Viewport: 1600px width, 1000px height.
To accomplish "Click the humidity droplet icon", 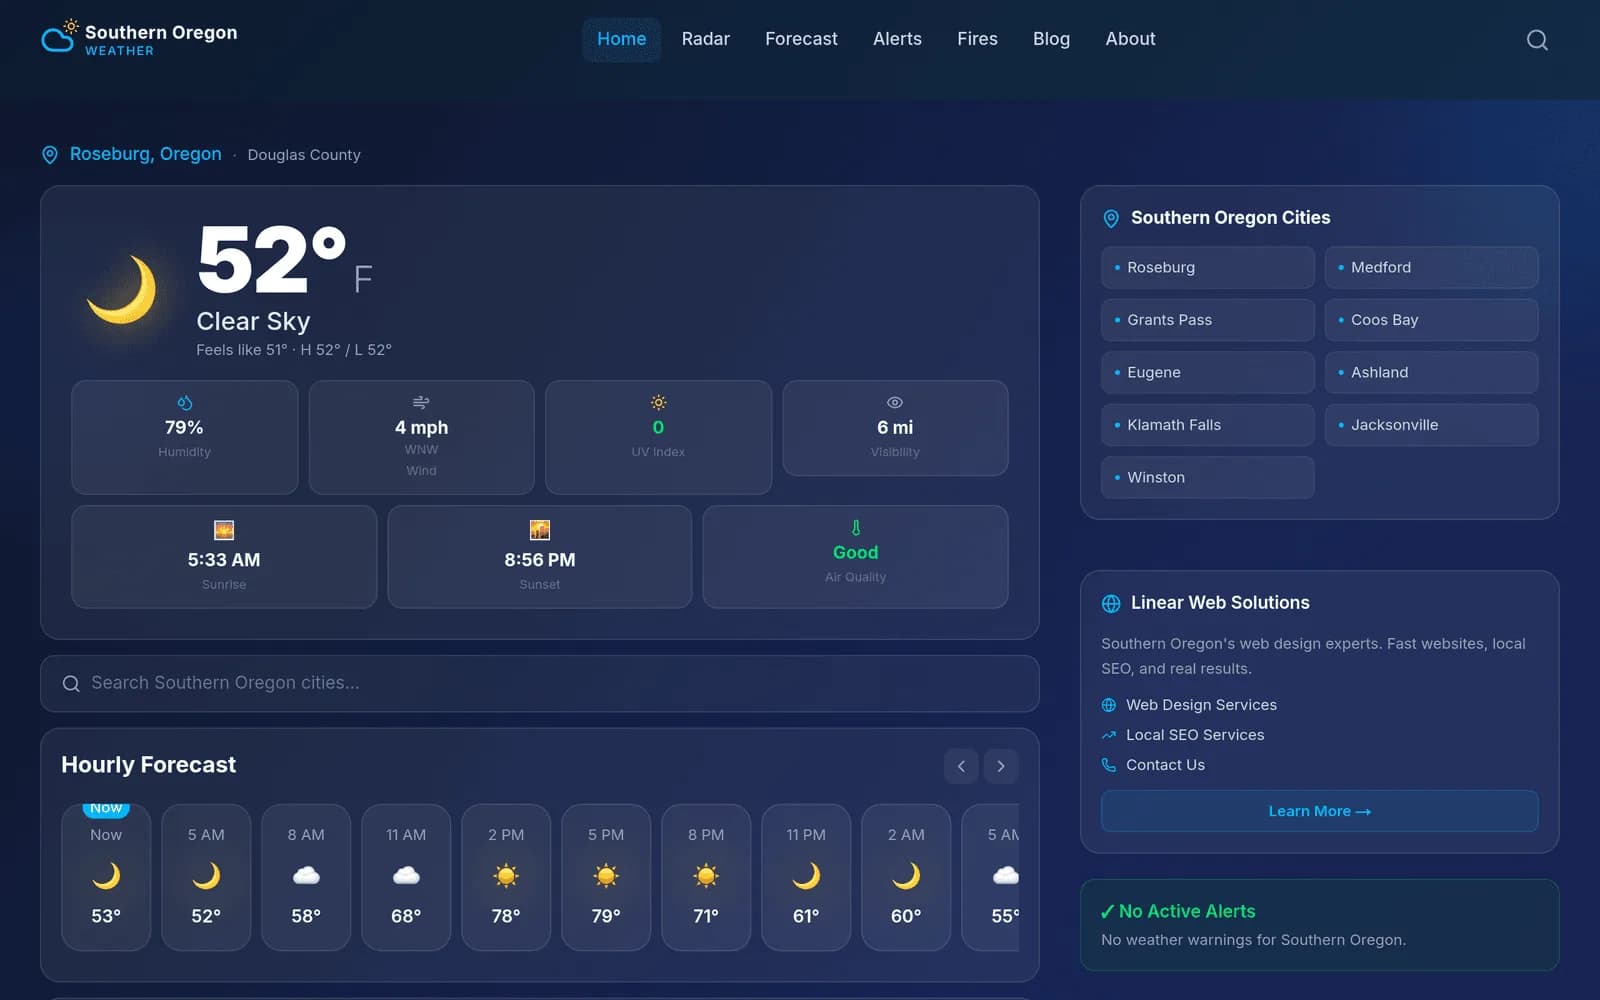I will coord(184,402).
